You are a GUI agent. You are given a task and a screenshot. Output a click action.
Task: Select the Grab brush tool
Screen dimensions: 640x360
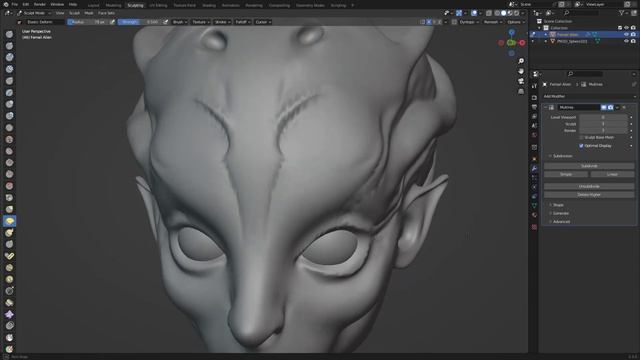pyautogui.click(x=9, y=209)
